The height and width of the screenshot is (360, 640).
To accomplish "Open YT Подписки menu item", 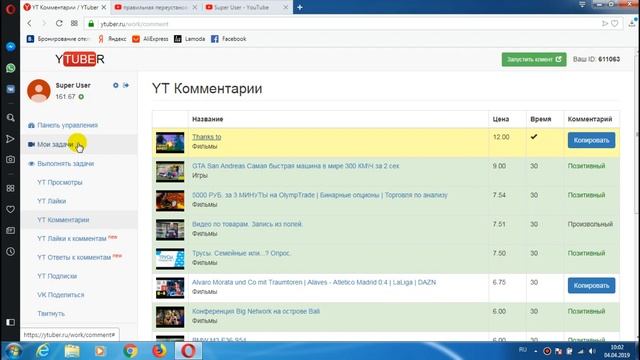I will pyautogui.click(x=57, y=276).
